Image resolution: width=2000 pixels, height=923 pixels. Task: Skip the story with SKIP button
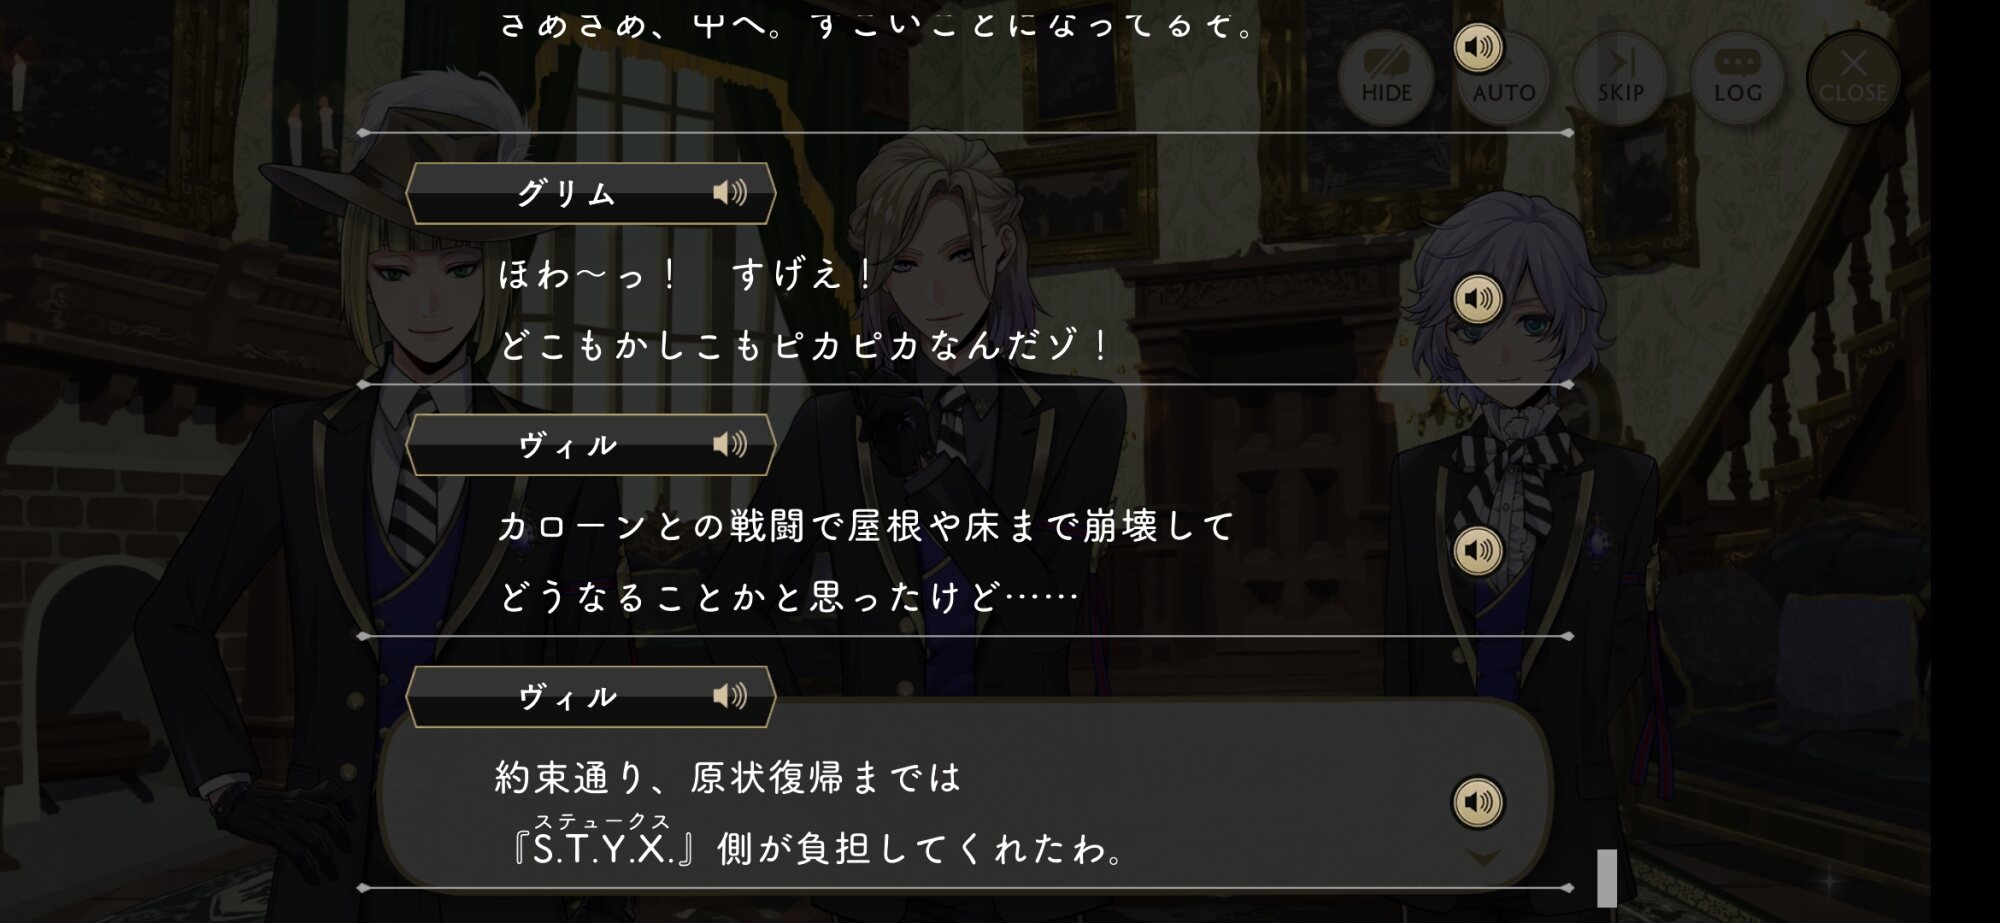[x=1620, y=77]
